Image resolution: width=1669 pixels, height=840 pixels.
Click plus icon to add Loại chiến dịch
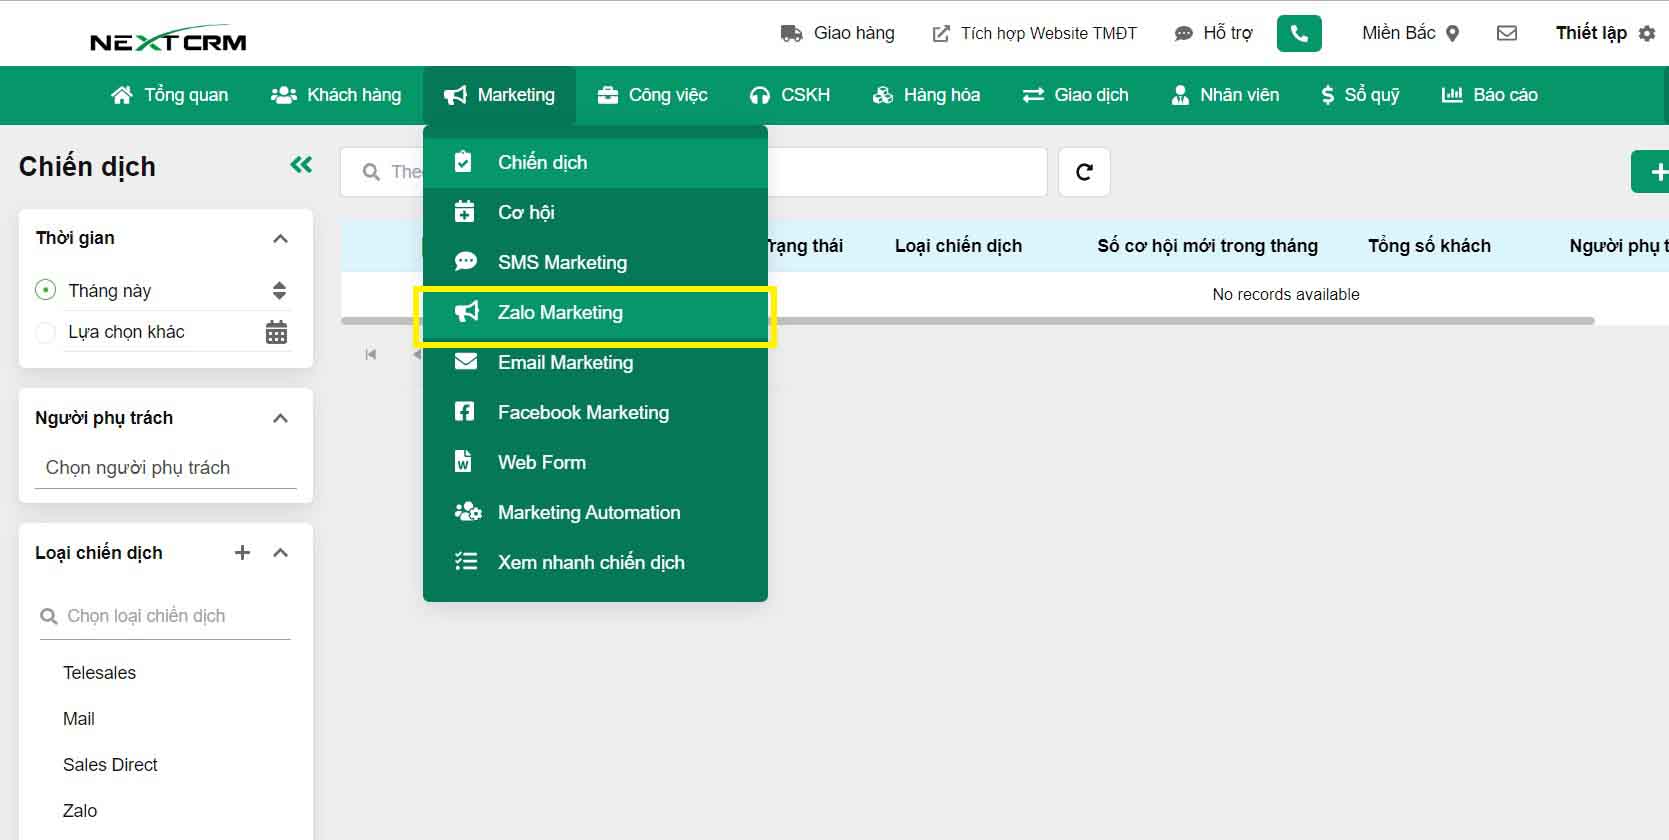[x=242, y=553]
